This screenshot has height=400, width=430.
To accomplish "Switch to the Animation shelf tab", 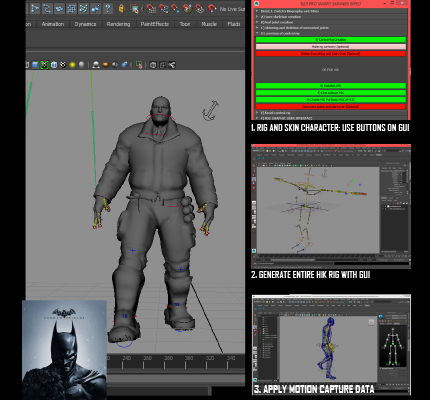I will click(x=53, y=24).
